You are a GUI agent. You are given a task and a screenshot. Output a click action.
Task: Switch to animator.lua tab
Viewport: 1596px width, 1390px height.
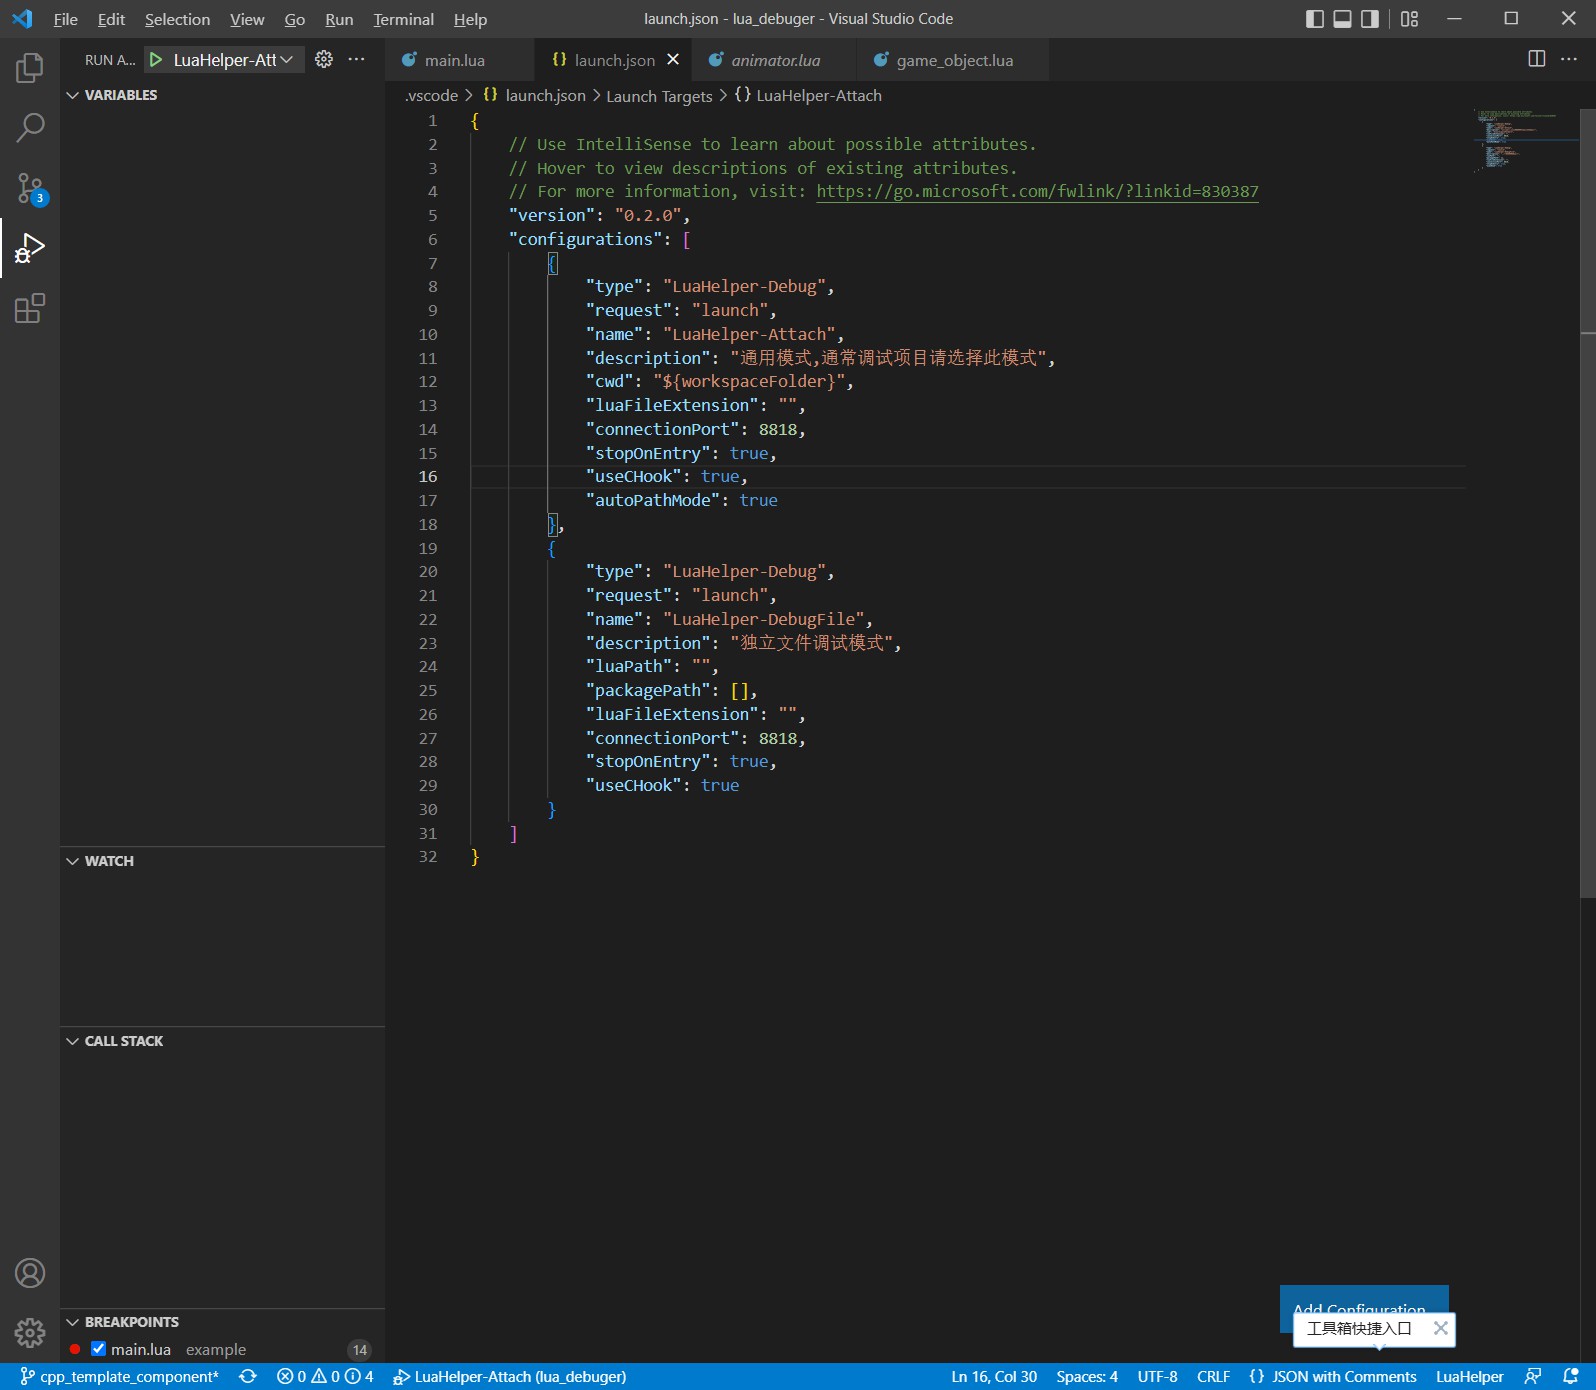pos(775,60)
